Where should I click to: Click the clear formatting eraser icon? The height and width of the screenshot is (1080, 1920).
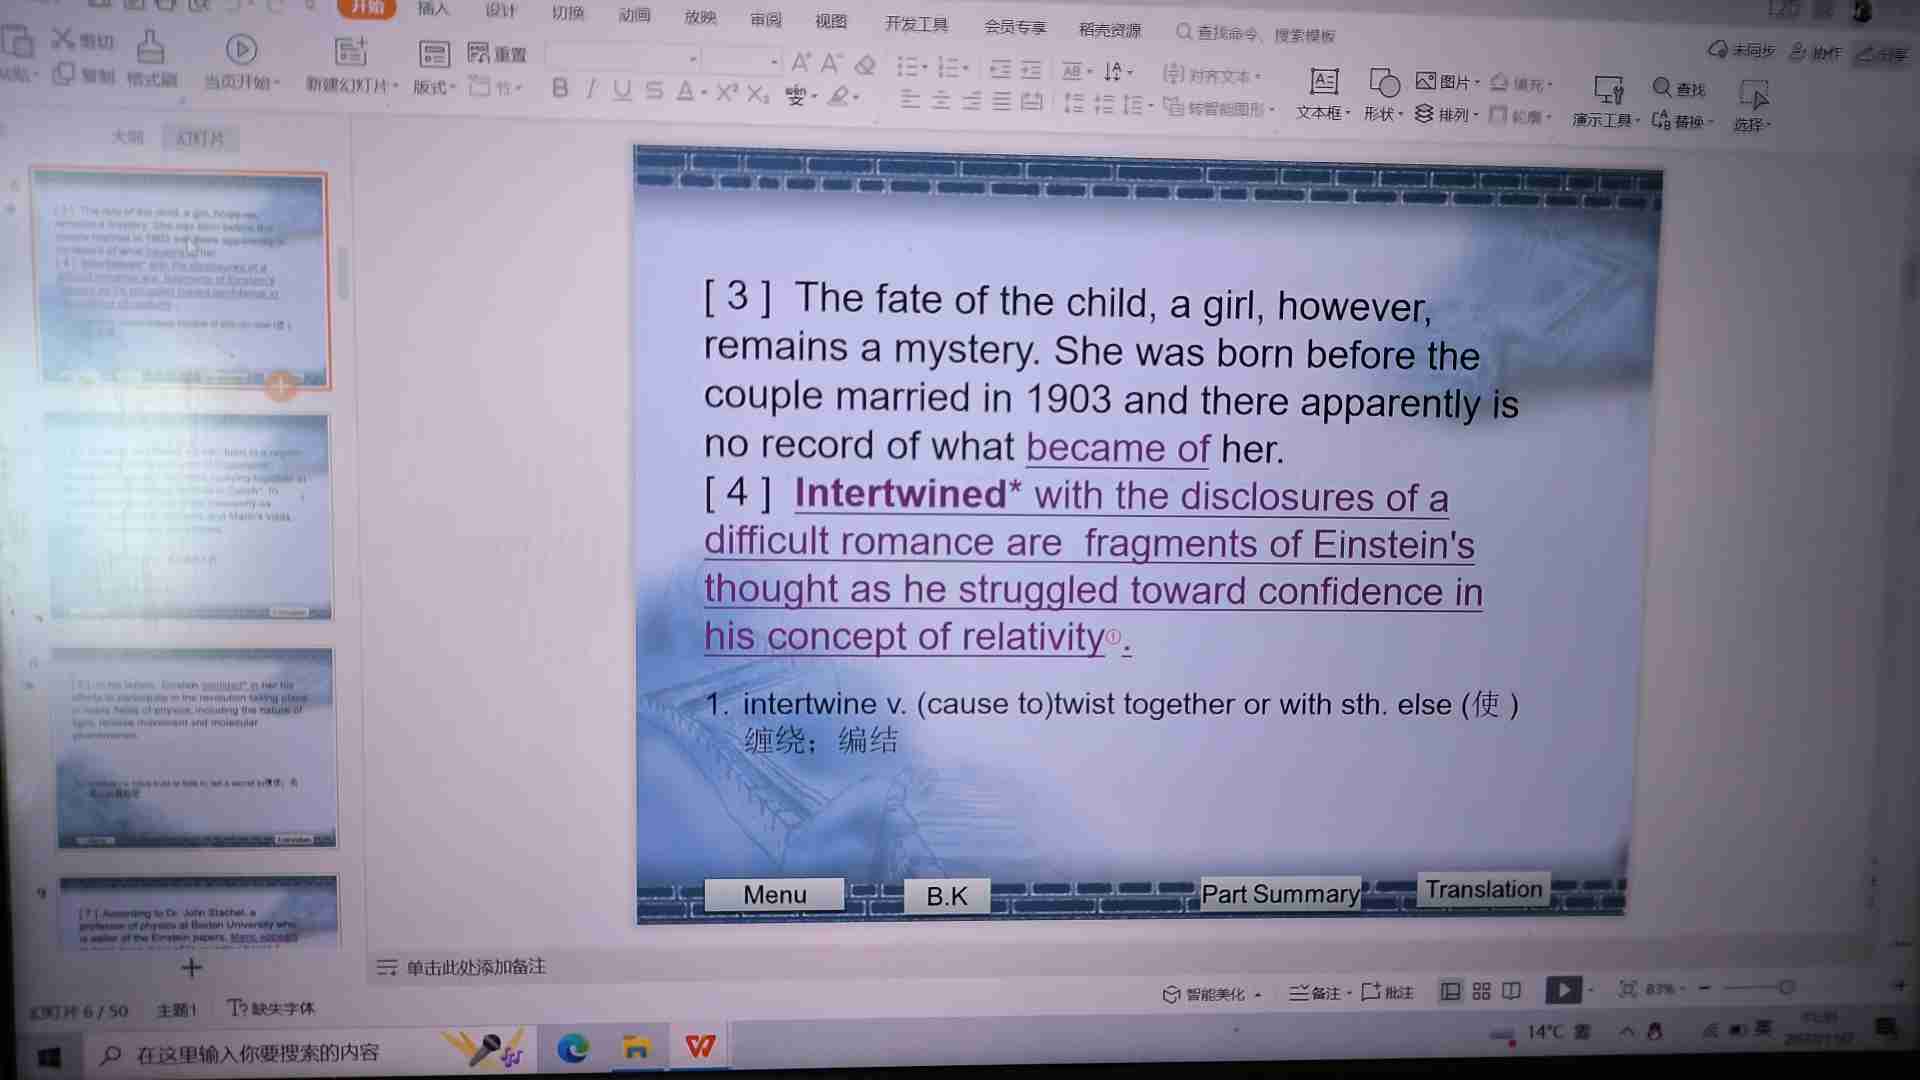(866, 66)
